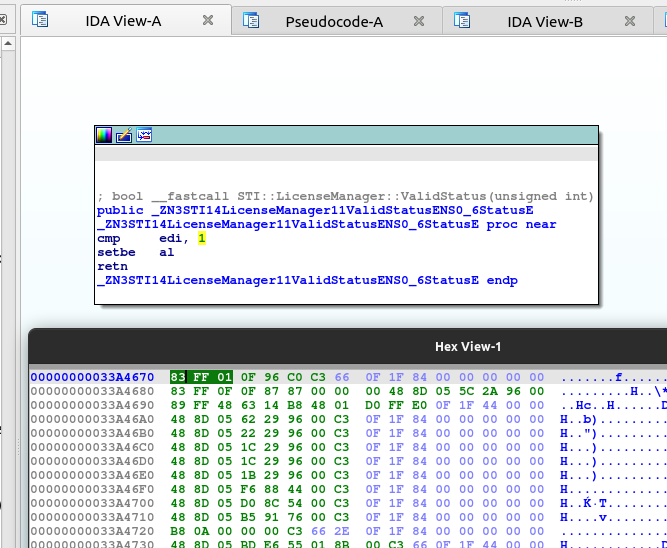Click the Hex View-1 title bar
The width and height of the screenshot is (667, 548).
click(x=348, y=346)
